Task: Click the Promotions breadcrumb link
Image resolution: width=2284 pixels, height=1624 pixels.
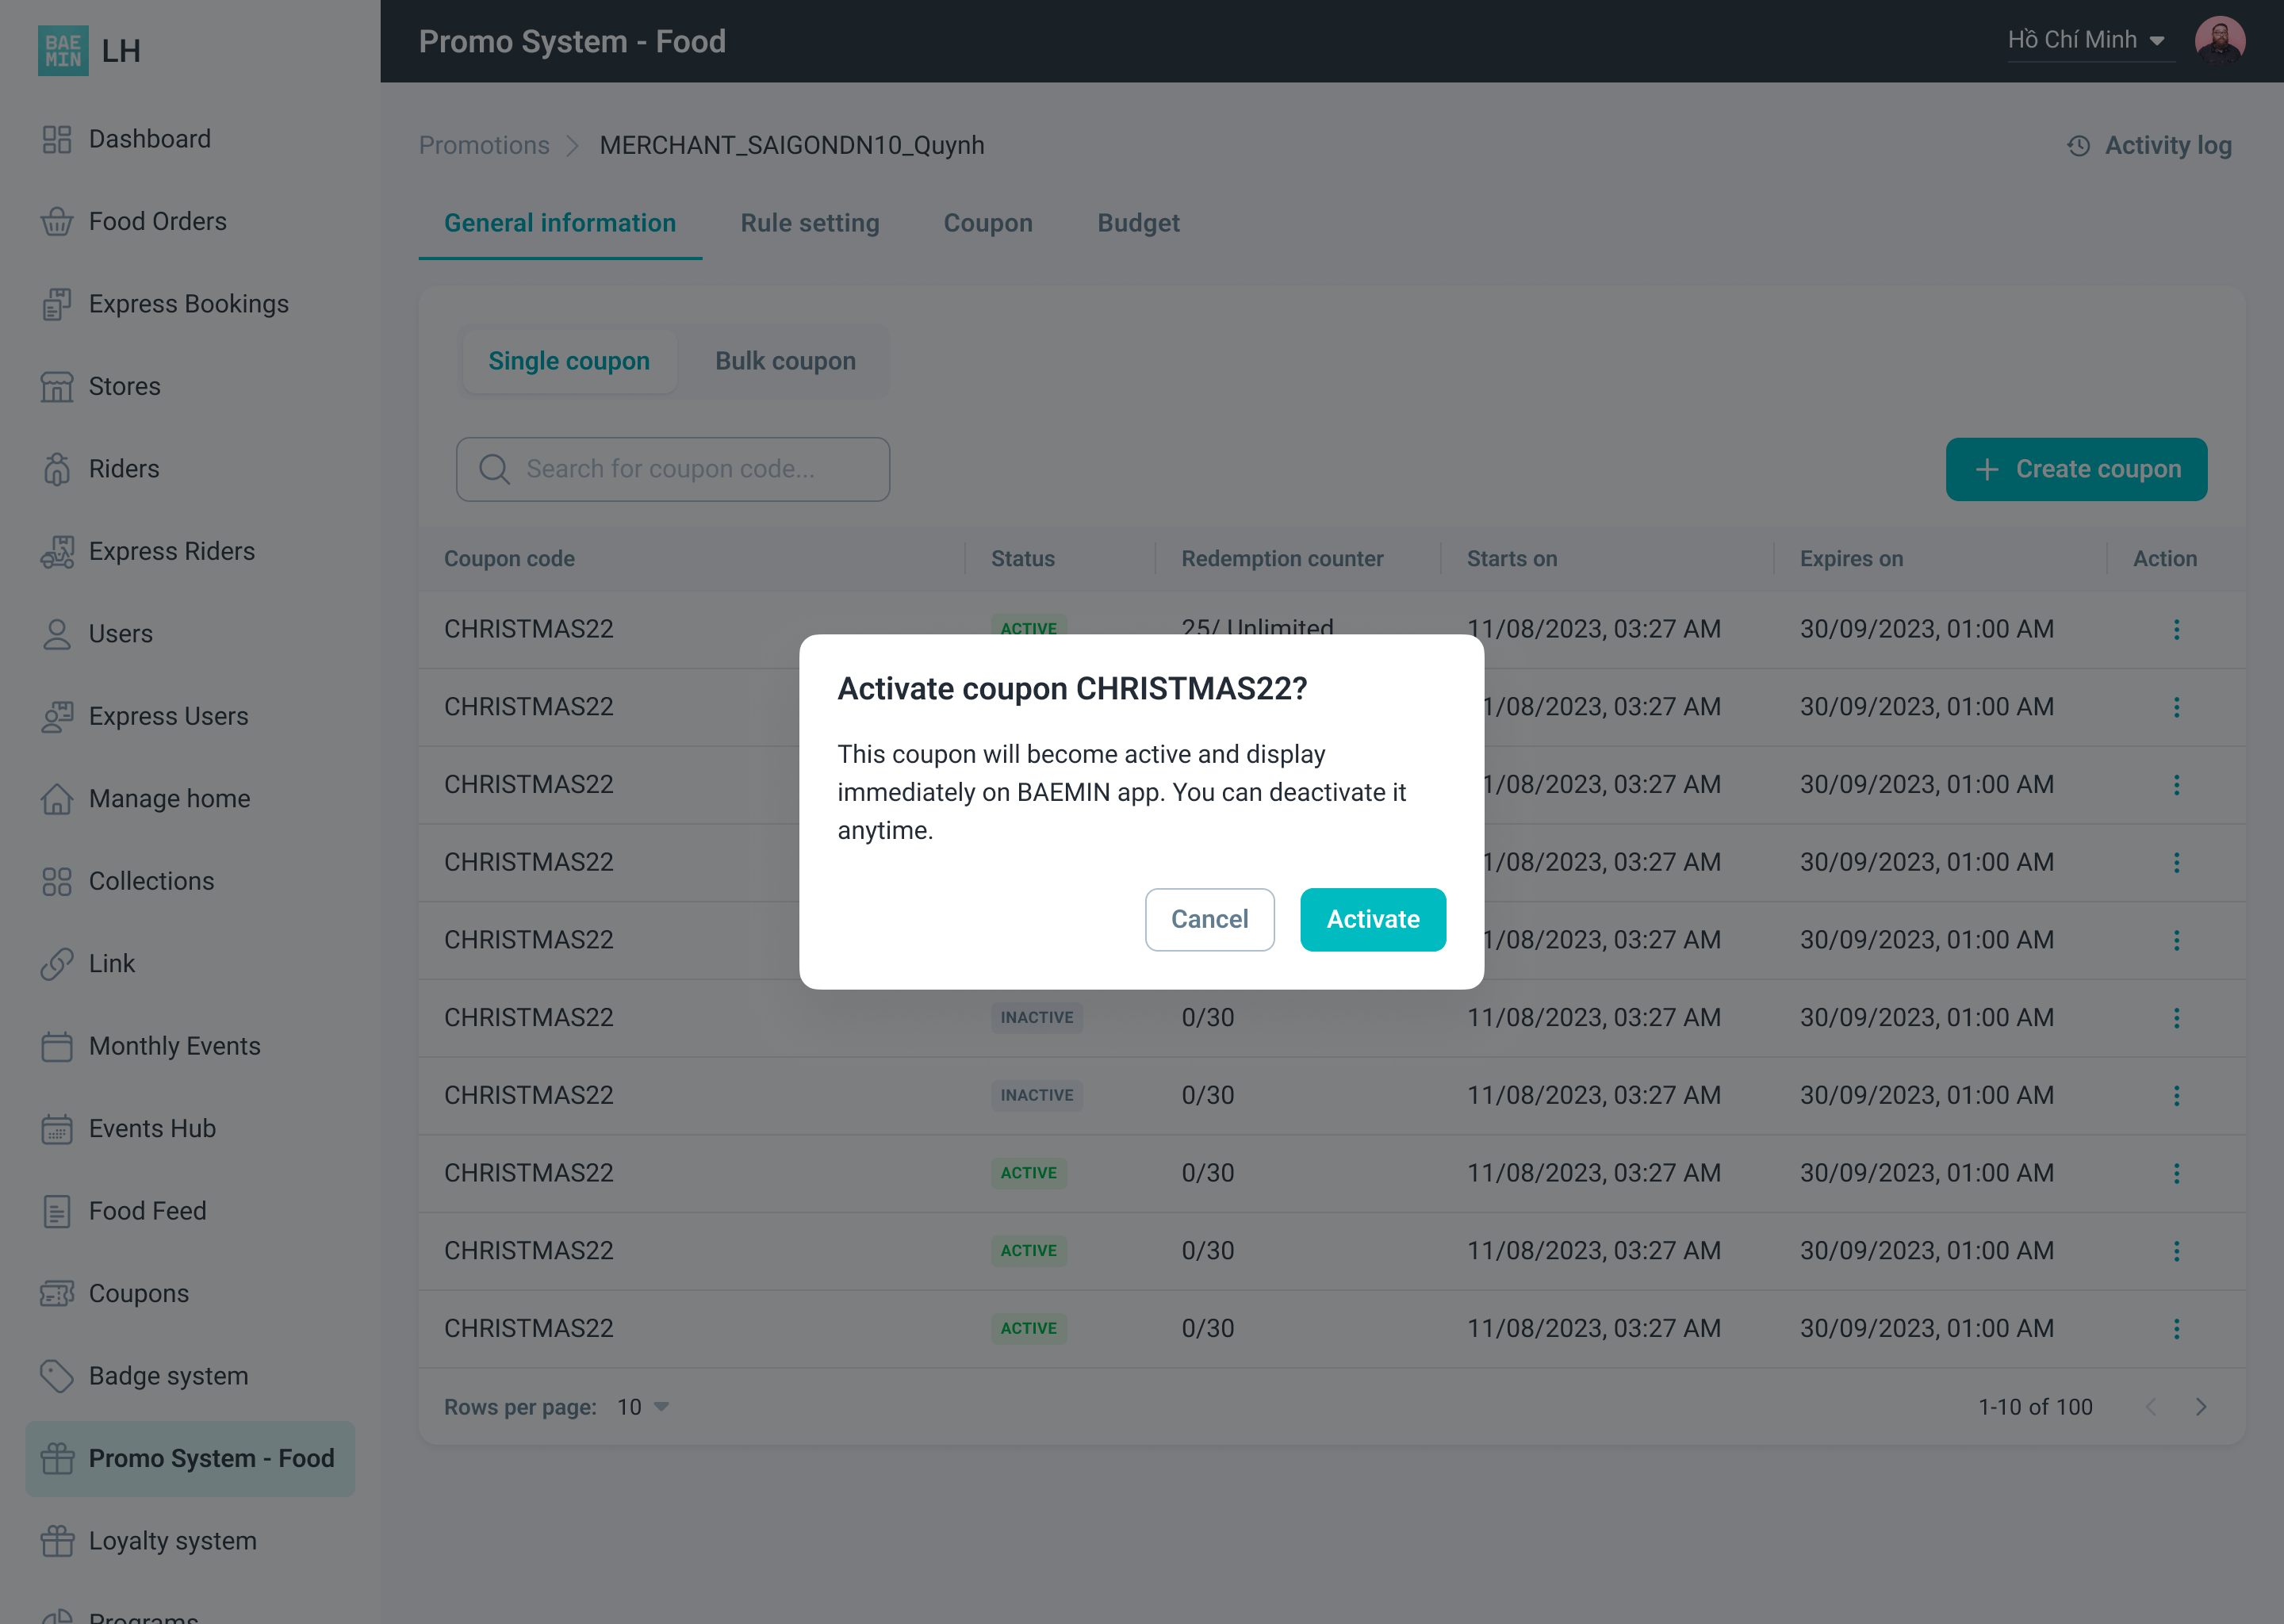Action: tap(484, 146)
